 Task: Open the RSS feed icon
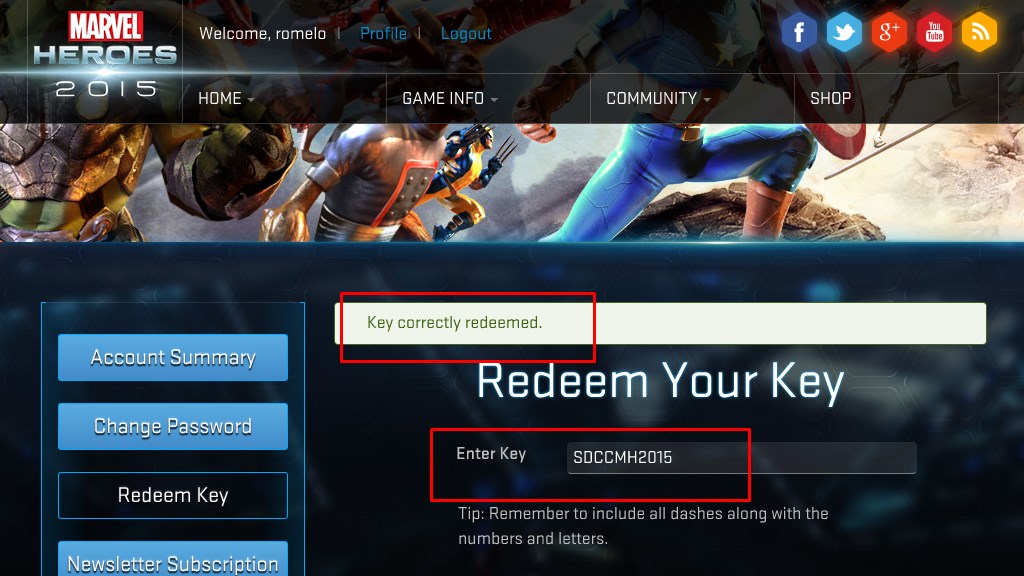(979, 32)
